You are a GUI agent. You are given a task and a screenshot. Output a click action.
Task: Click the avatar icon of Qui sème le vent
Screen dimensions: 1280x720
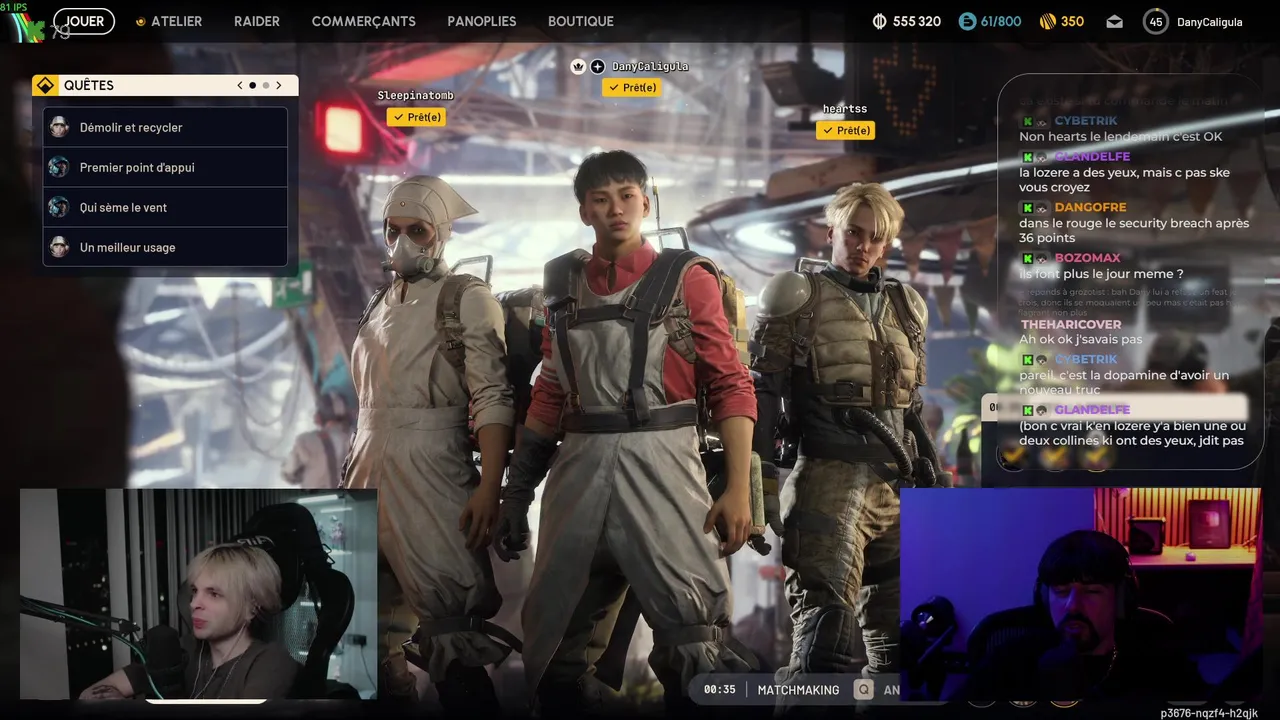[59, 207]
